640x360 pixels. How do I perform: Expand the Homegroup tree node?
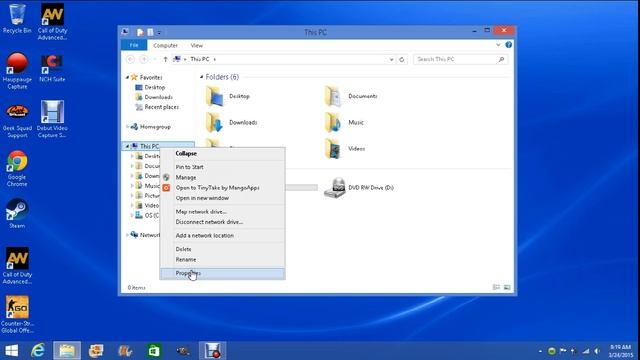127,127
